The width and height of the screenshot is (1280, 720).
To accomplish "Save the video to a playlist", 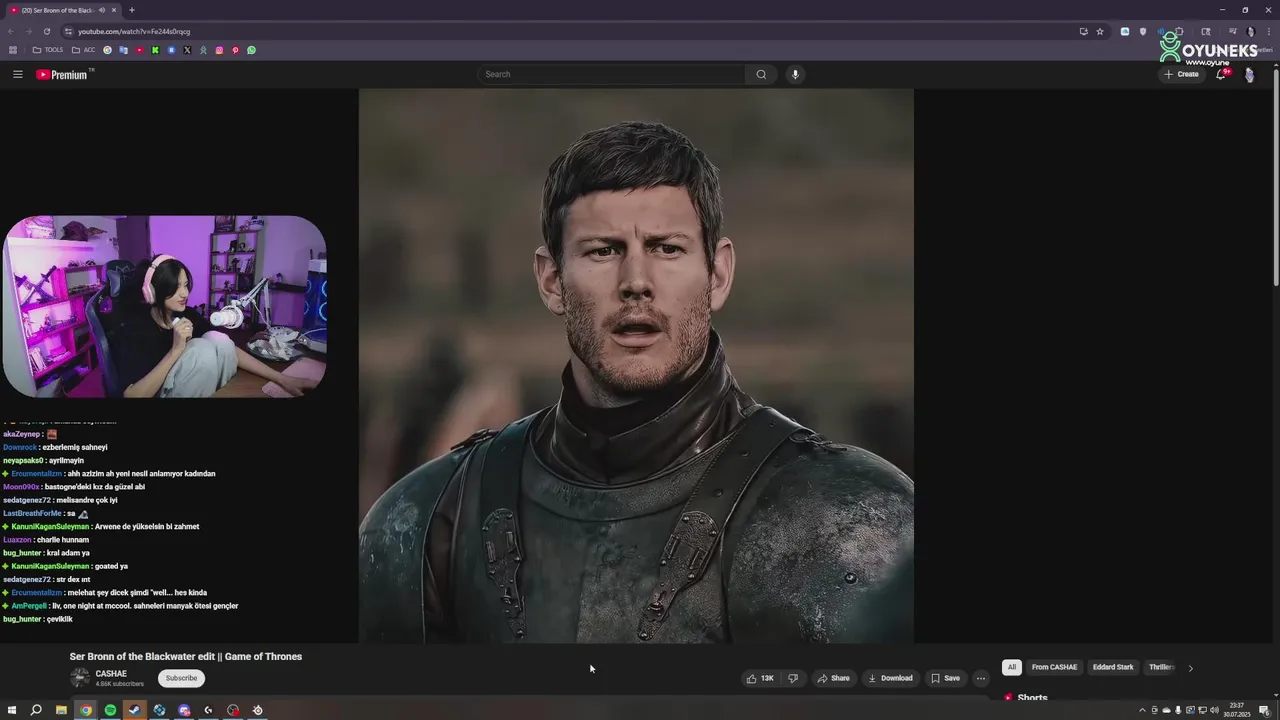I will pyautogui.click(x=945, y=678).
